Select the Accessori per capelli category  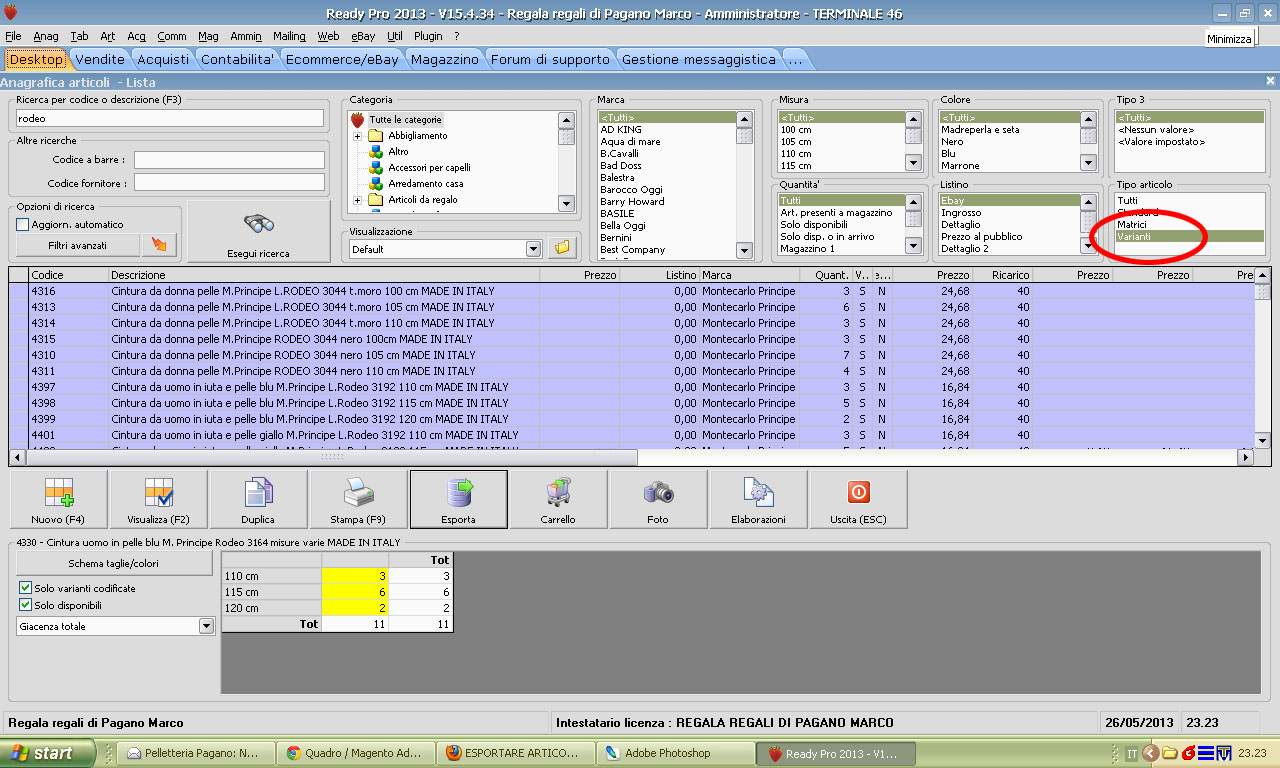coord(429,168)
